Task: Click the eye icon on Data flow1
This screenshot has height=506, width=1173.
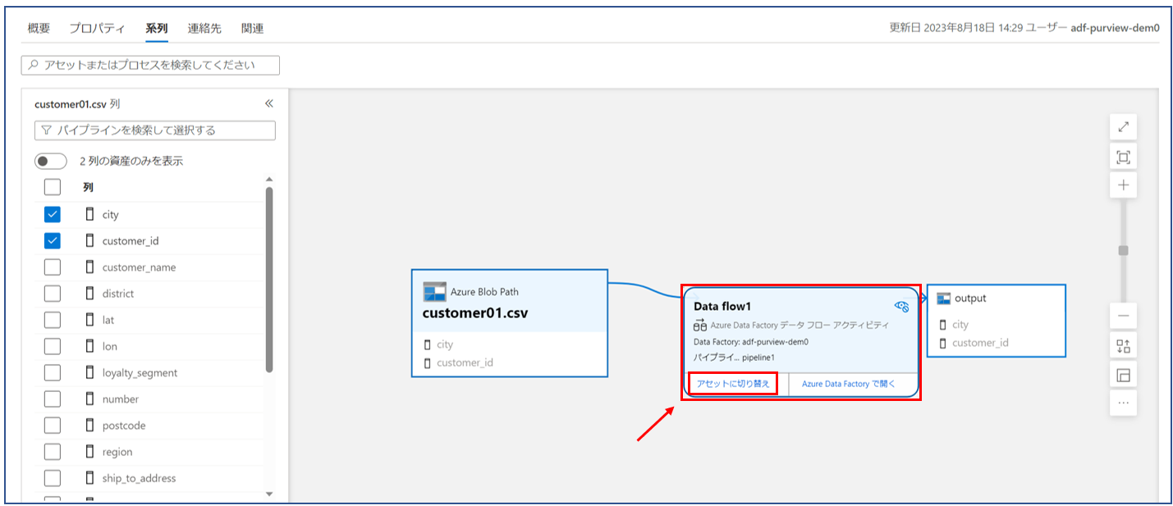Action: [x=901, y=306]
